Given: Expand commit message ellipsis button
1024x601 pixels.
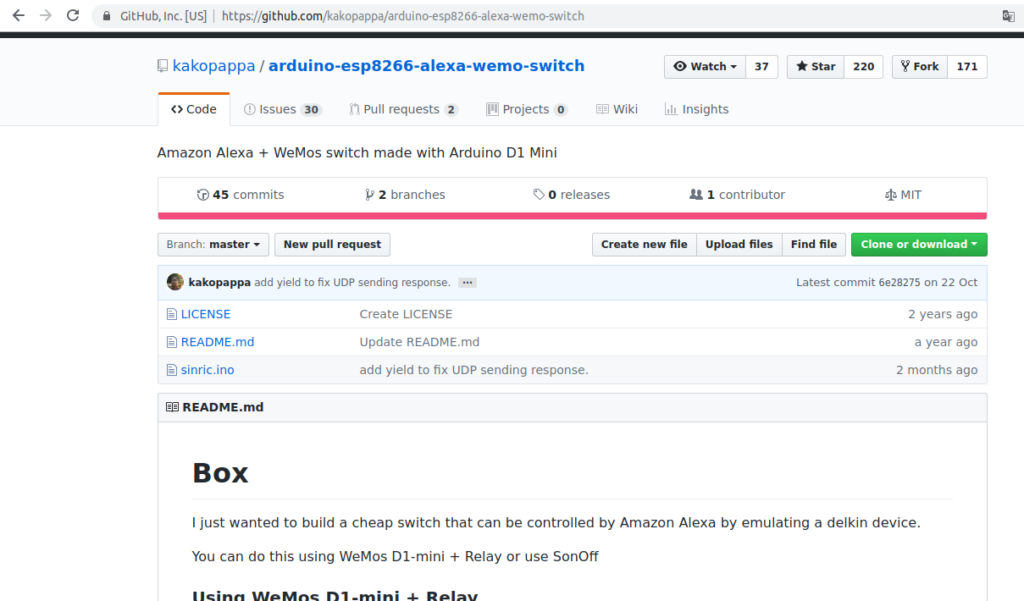Looking at the screenshot, I should (467, 283).
